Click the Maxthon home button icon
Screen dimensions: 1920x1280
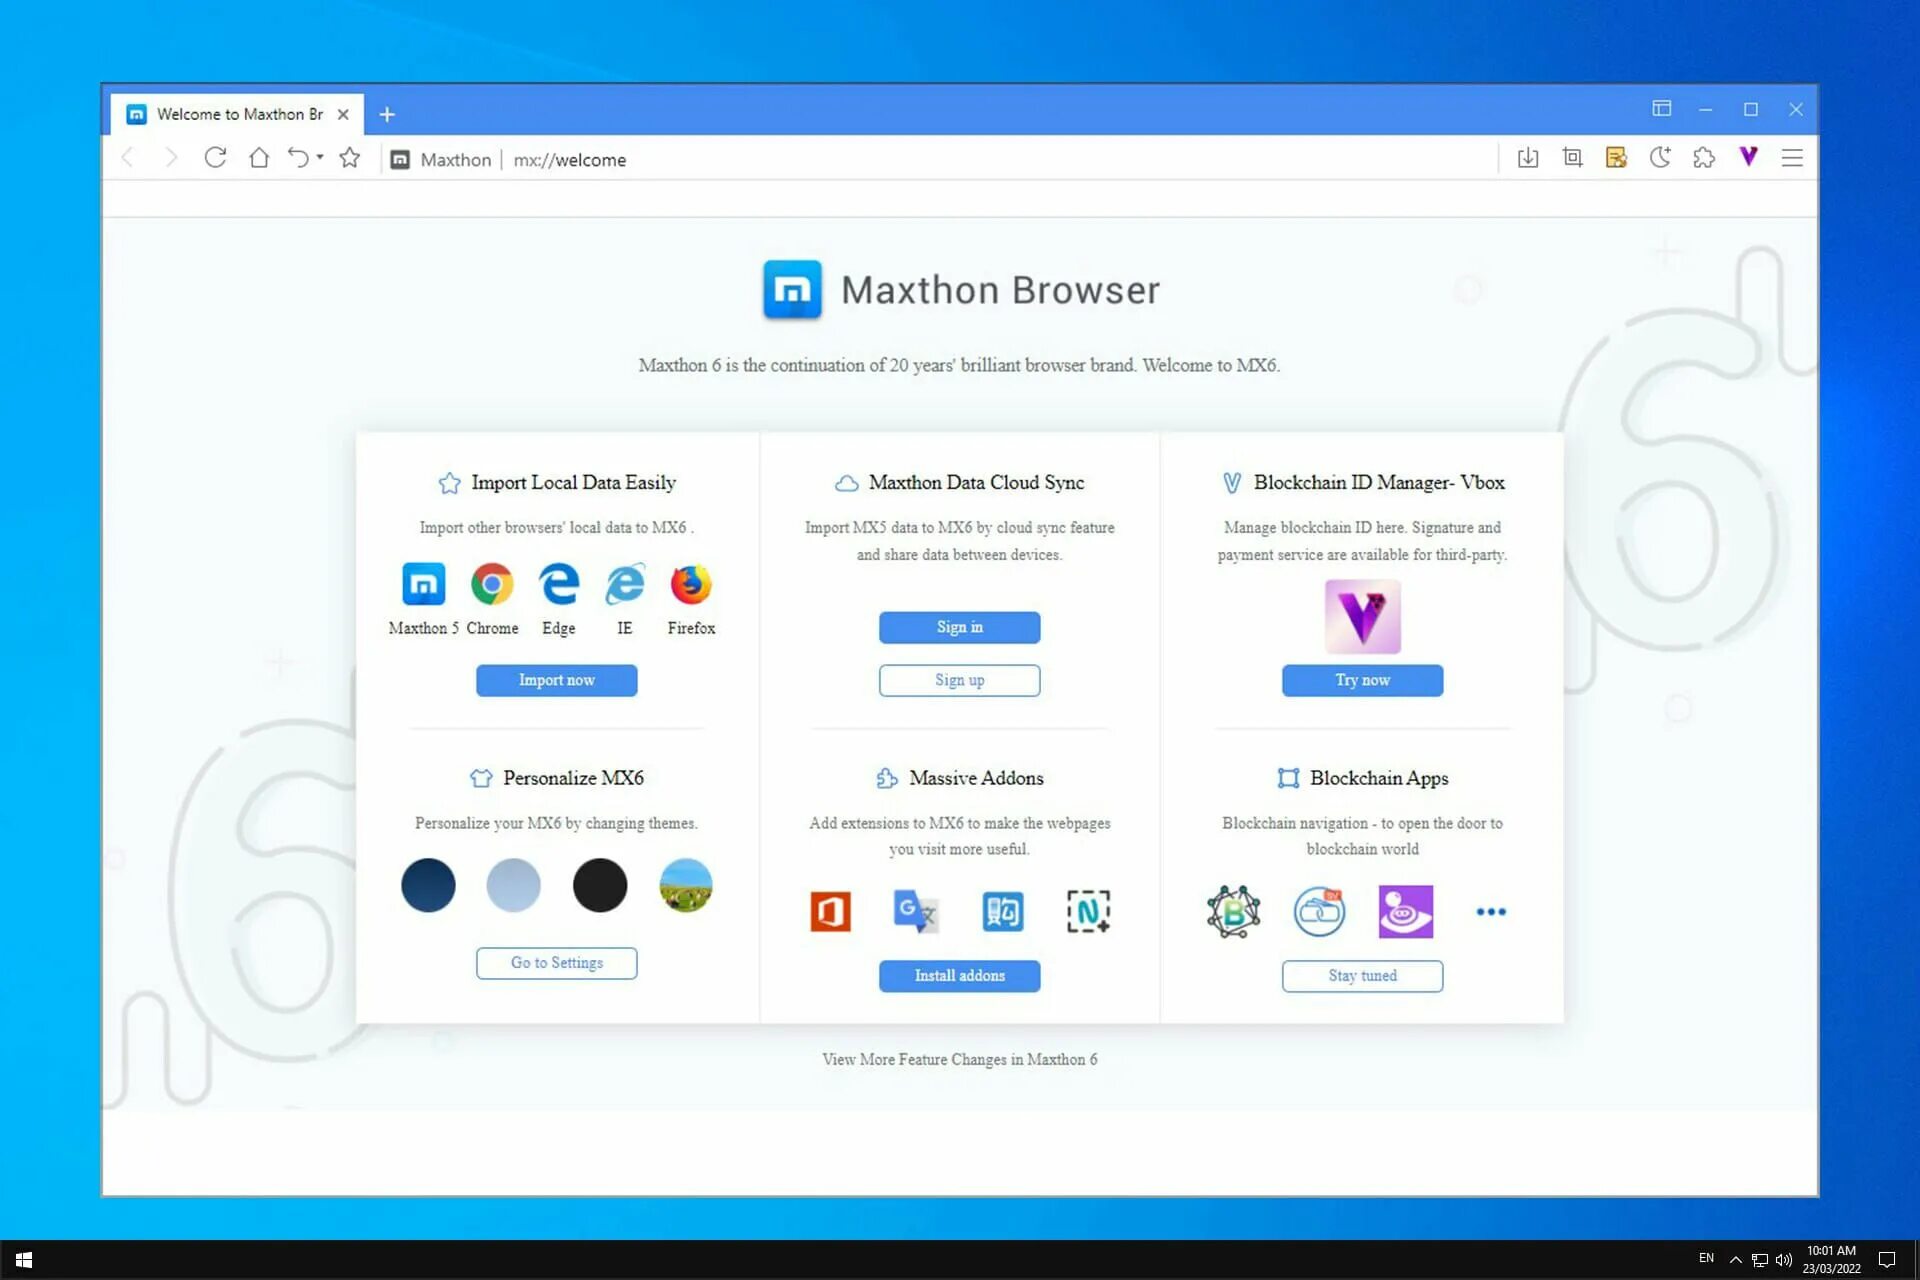tap(259, 159)
